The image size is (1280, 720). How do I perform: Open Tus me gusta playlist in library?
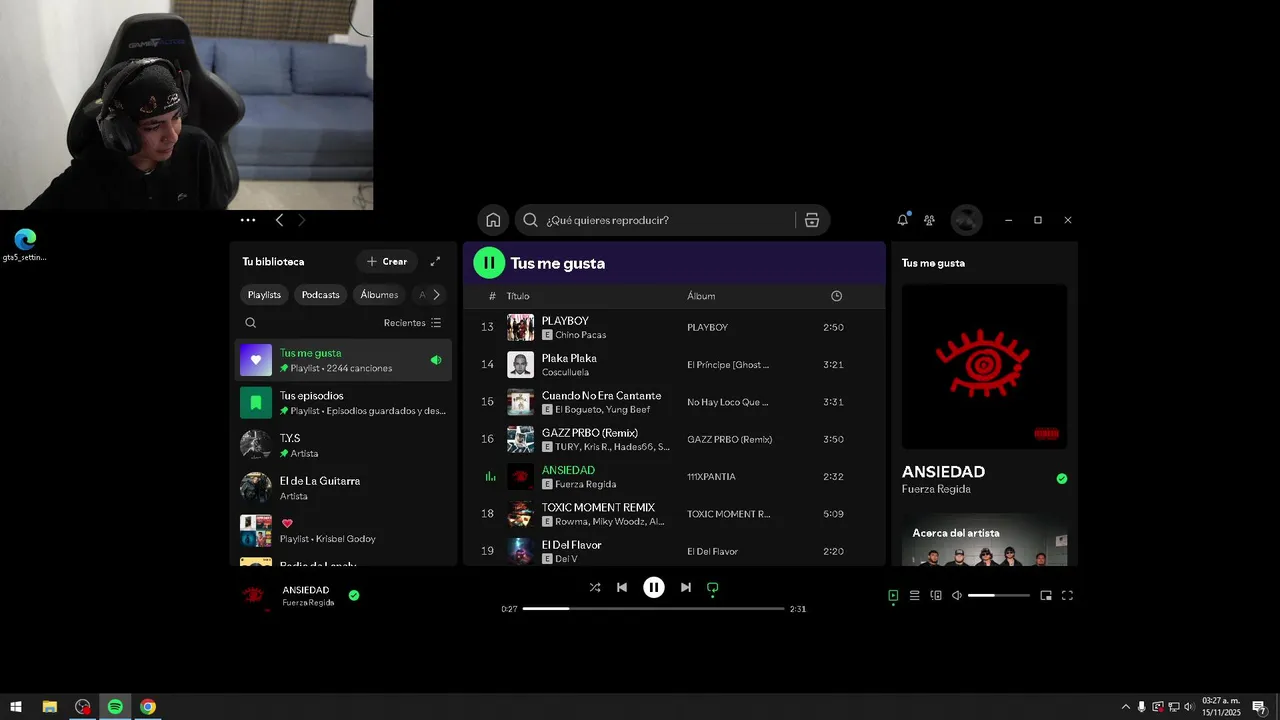343,360
